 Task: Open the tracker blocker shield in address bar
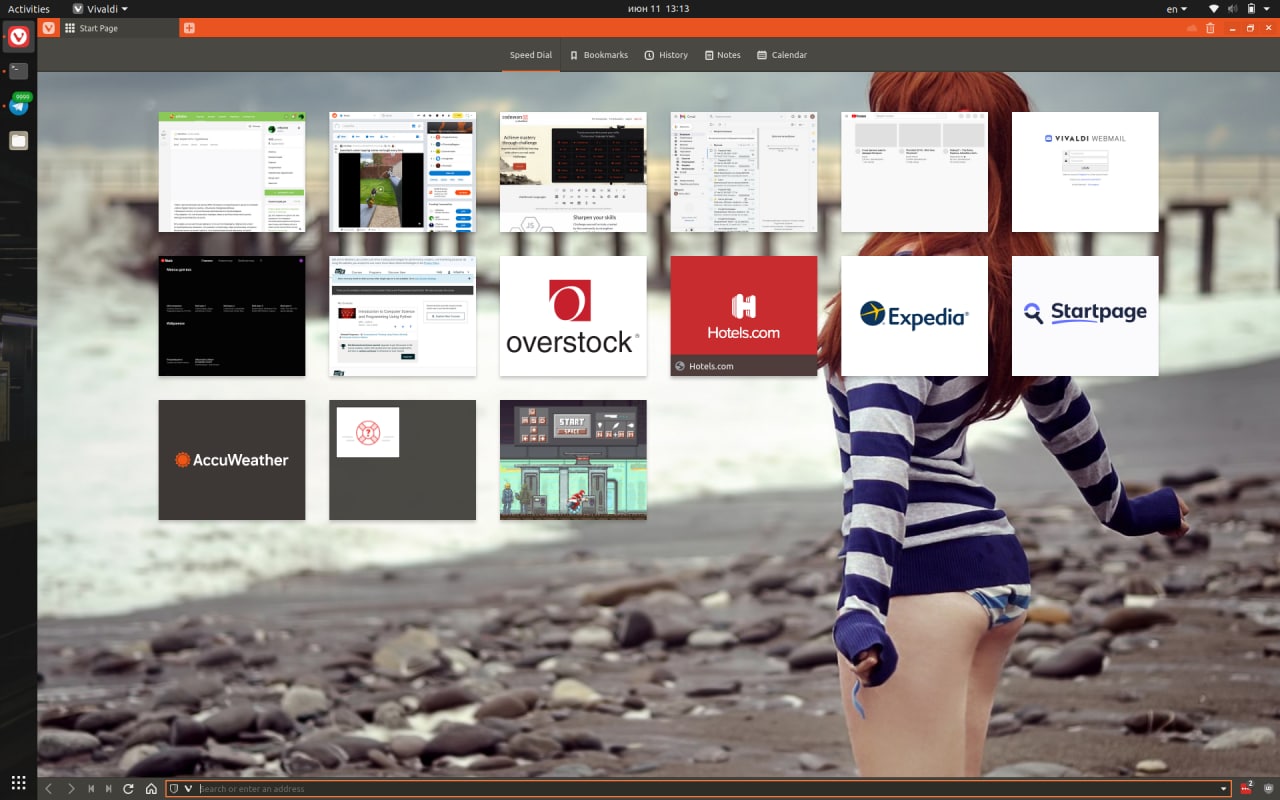click(x=174, y=789)
